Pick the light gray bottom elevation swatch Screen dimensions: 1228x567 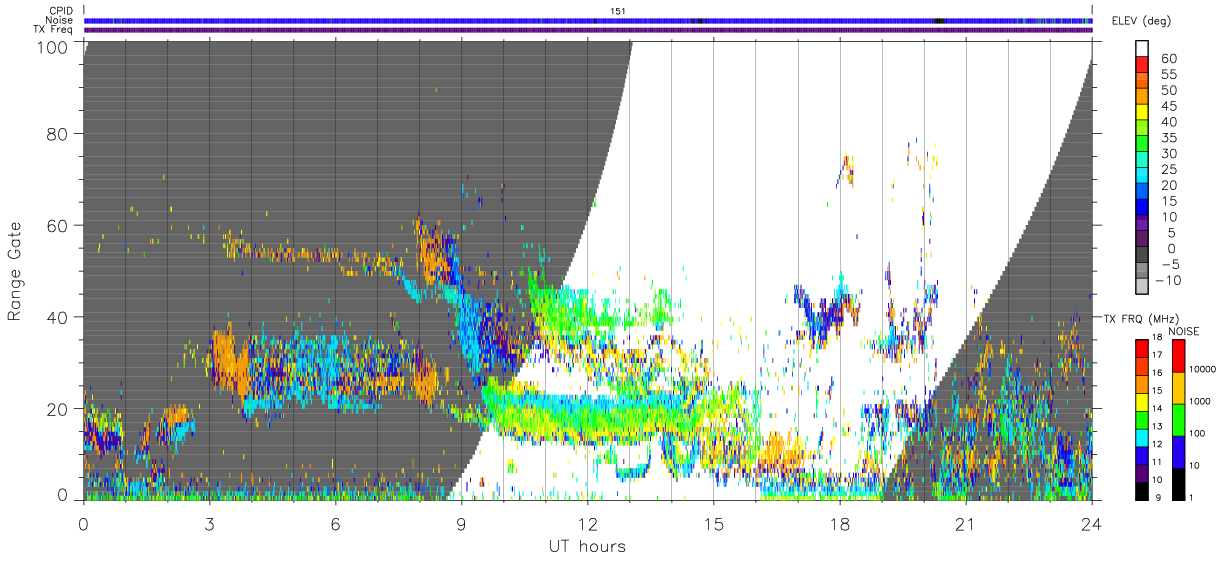1142,286
